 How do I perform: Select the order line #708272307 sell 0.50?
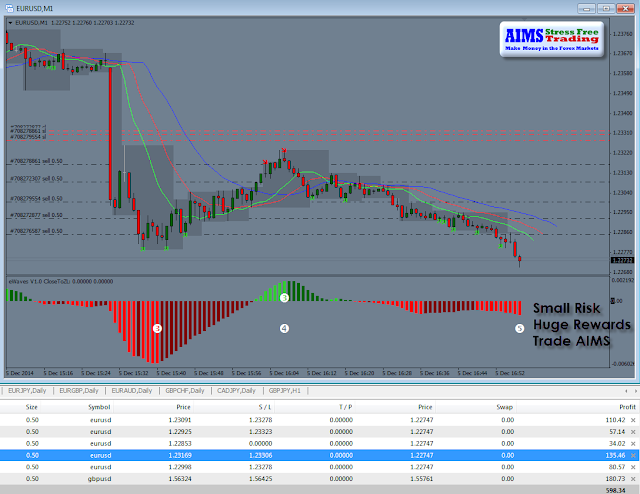click(x=36, y=178)
